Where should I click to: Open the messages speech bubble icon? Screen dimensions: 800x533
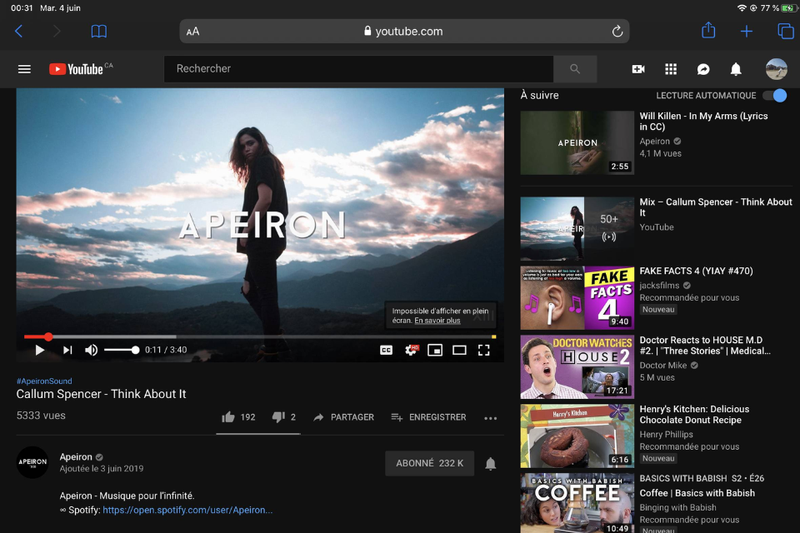703,69
